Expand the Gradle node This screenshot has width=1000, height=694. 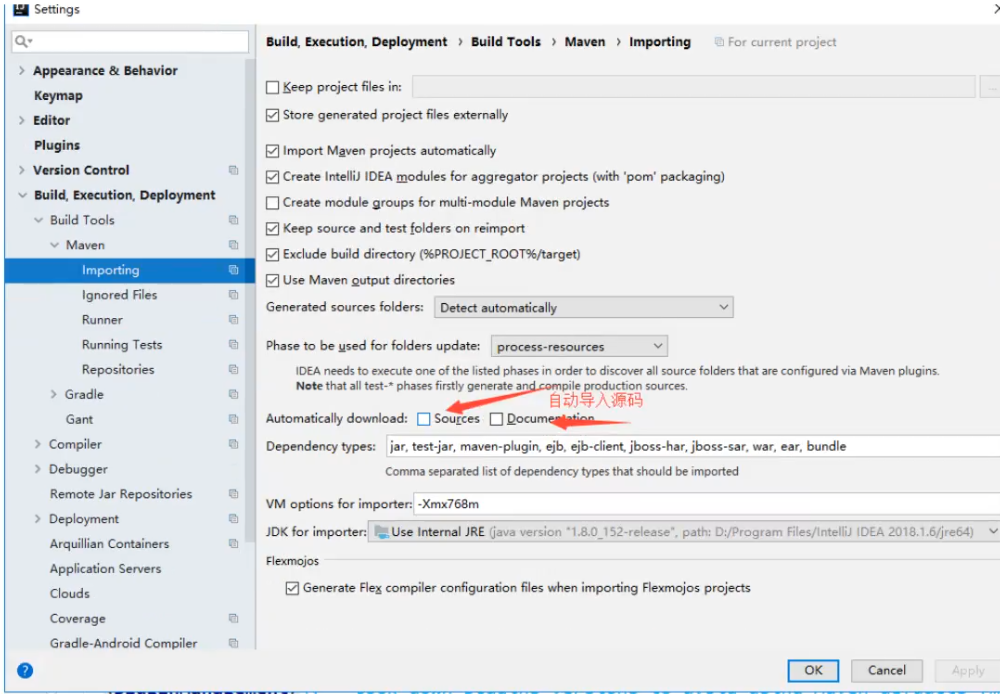[54, 394]
